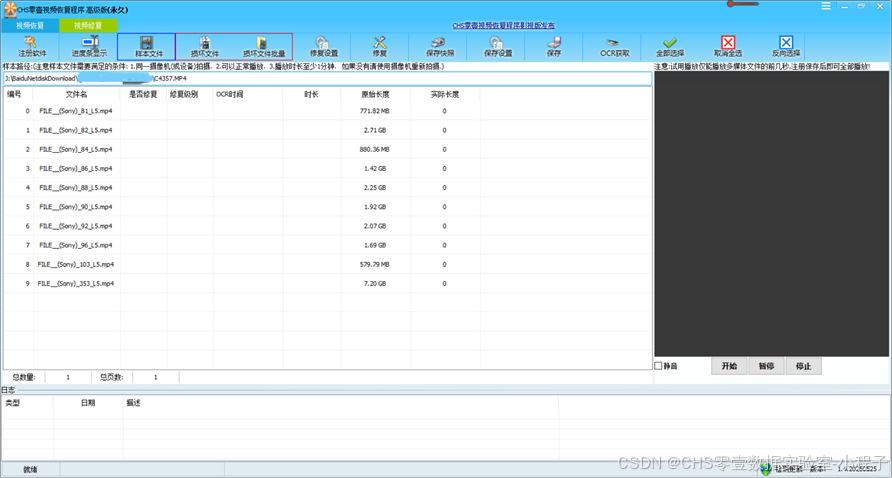Toggle the 静音 mute checkbox

click(x=658, y=366)
